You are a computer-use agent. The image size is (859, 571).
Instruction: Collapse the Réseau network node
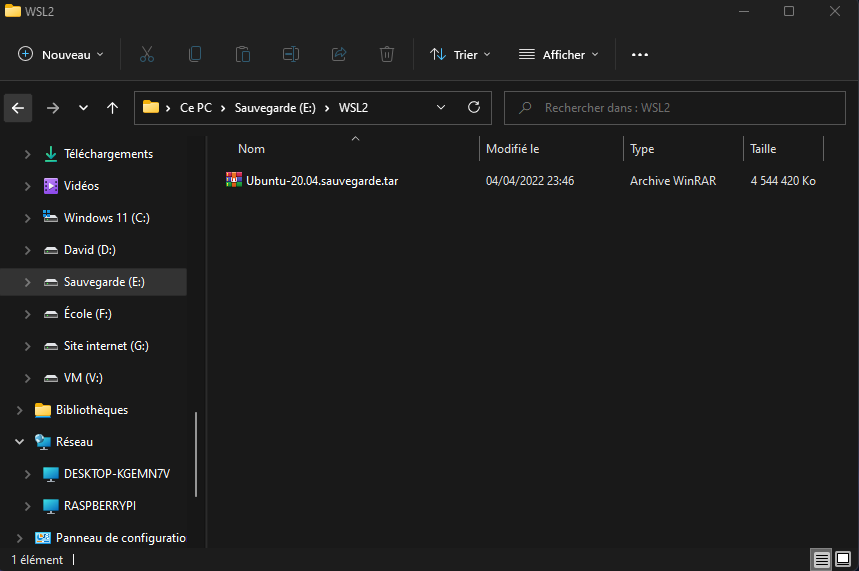pos(20,442)
